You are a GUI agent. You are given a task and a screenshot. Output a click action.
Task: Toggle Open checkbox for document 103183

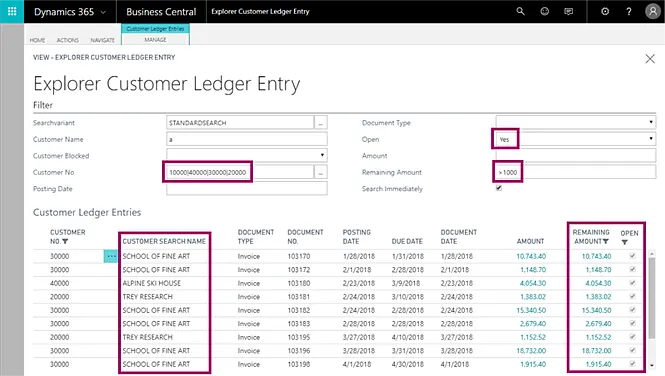(x=632, y=323)
